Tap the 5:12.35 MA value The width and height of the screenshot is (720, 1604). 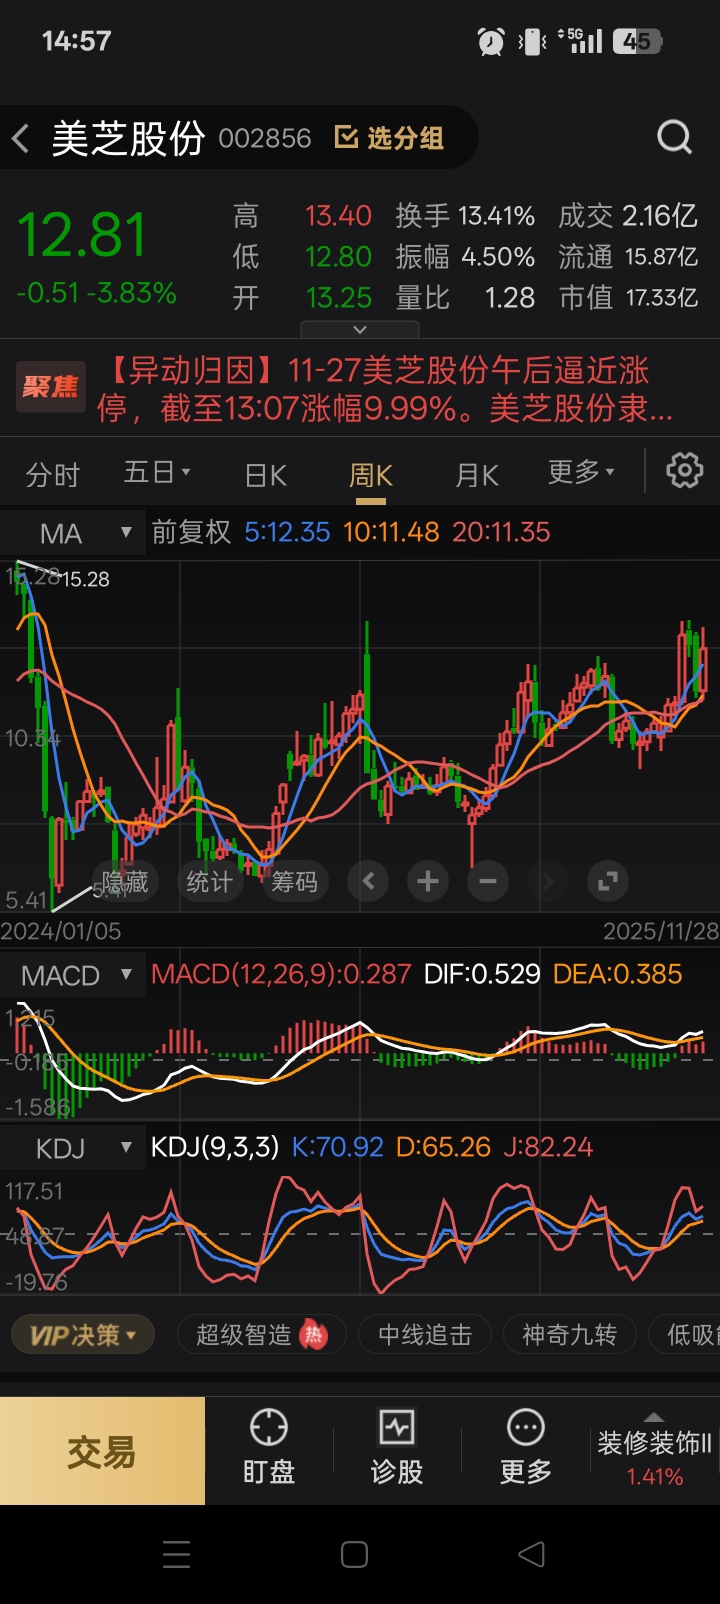pos(287,532)
